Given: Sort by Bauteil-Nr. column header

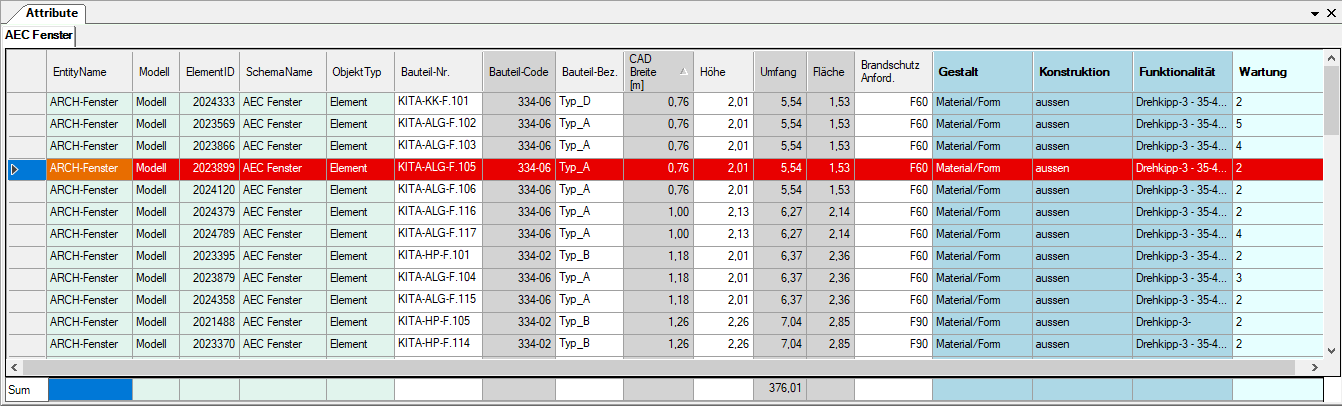Looking at the screenshot, I should (x=438, y=72).
